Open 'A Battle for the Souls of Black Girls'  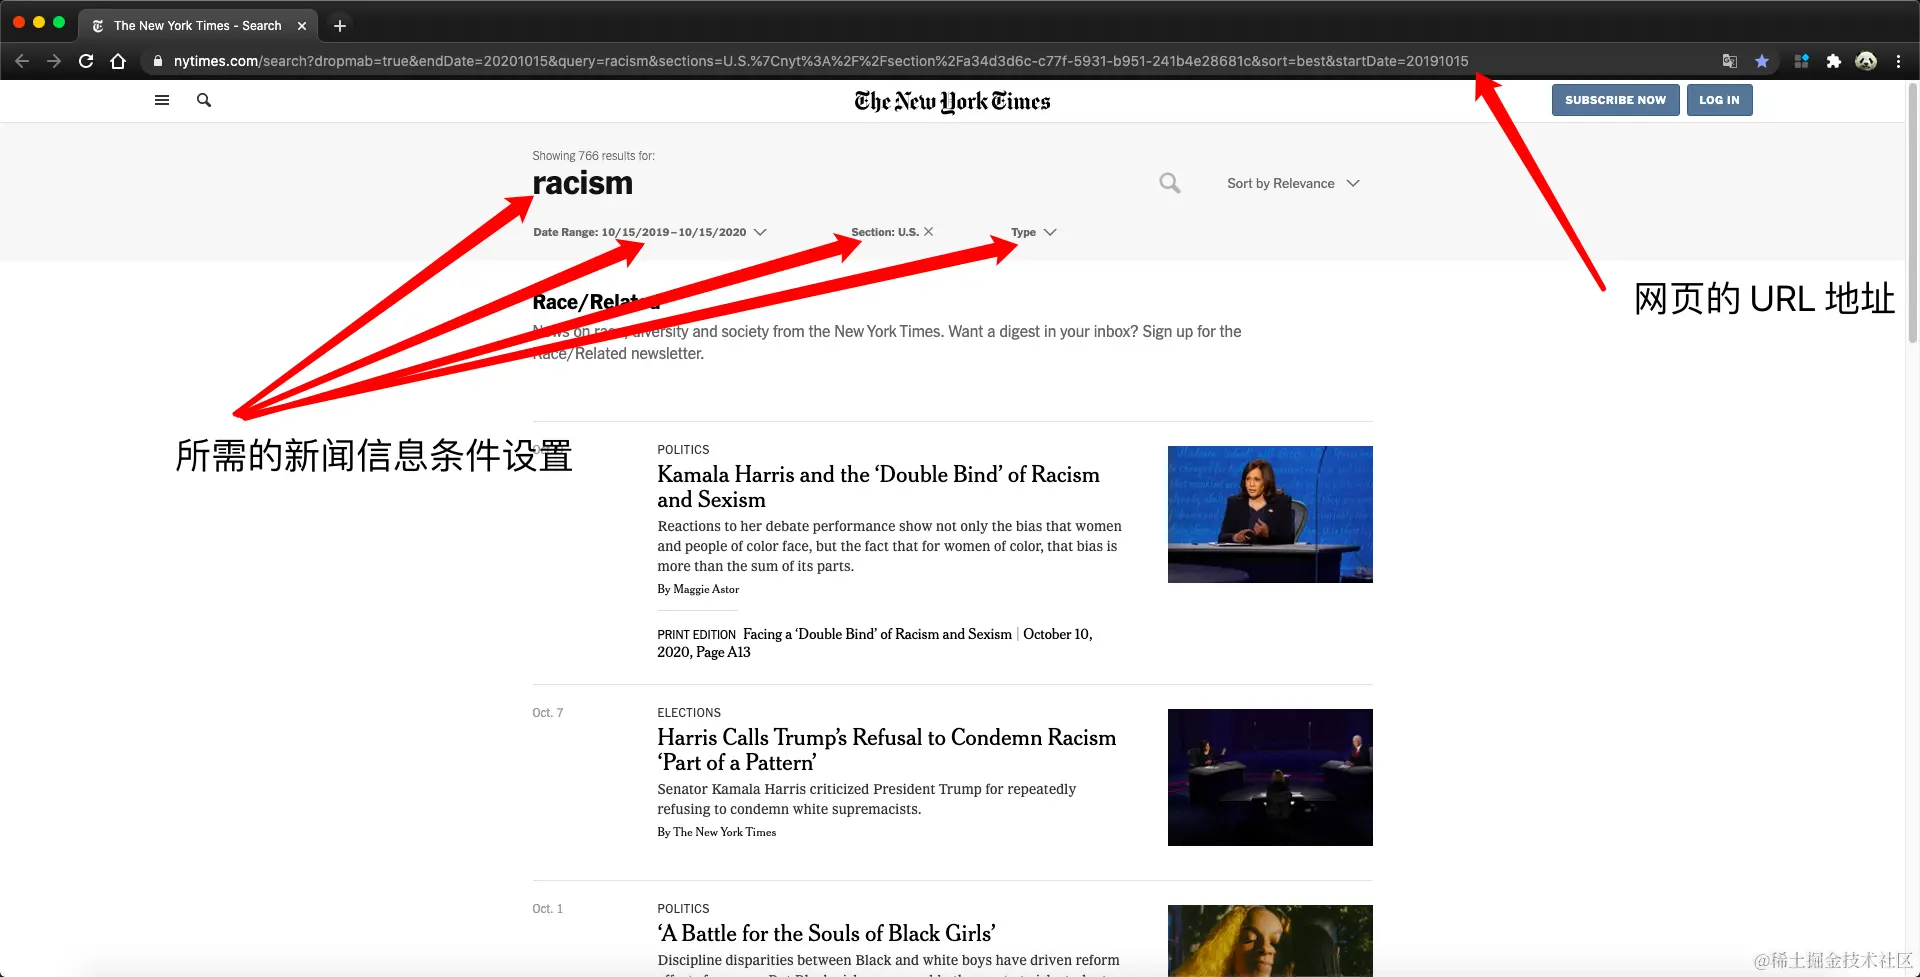[x=826, y=933]
